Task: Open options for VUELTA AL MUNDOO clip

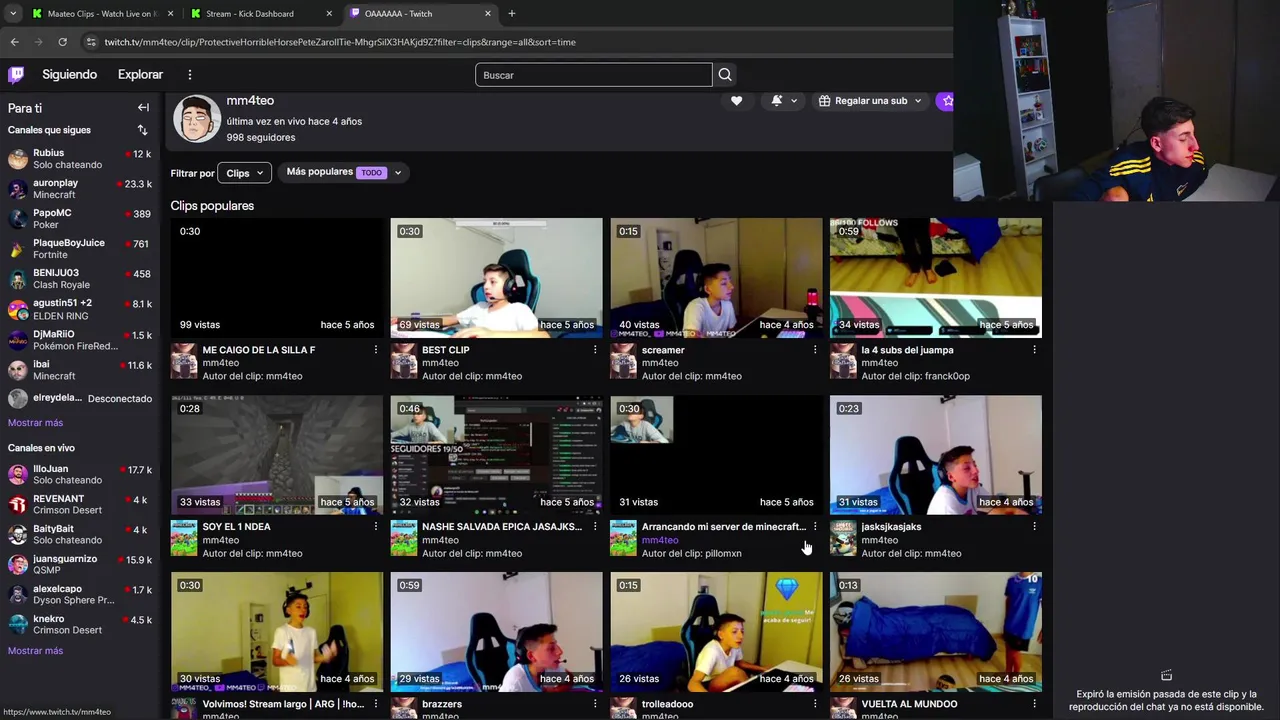Action: tap(1035, 704)
